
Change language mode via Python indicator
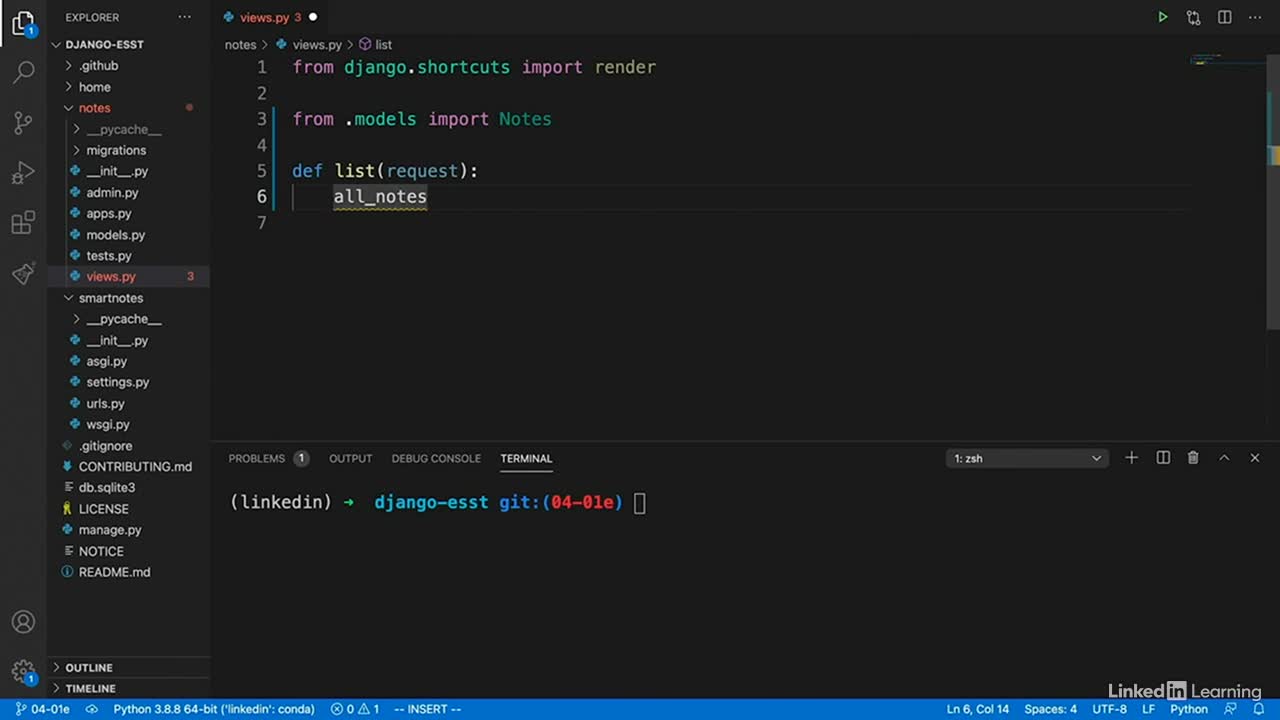click(1189, 709)
